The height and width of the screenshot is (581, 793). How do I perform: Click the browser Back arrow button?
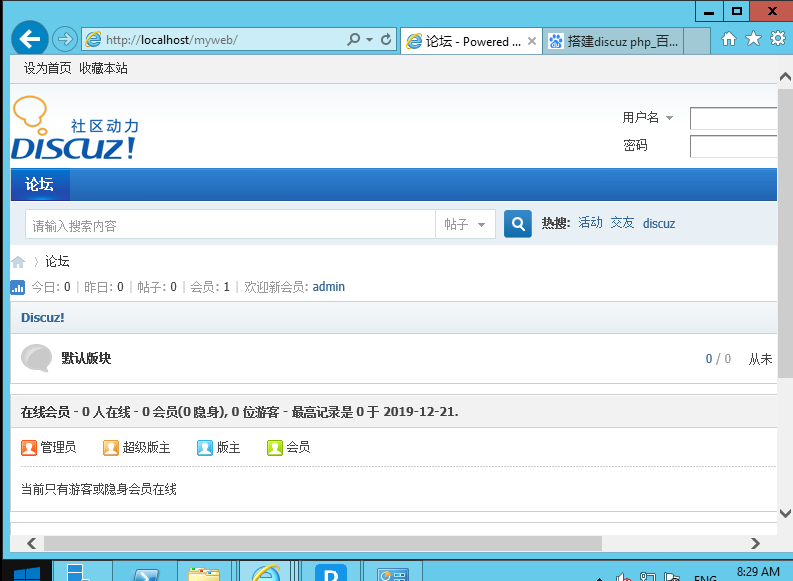30,38
